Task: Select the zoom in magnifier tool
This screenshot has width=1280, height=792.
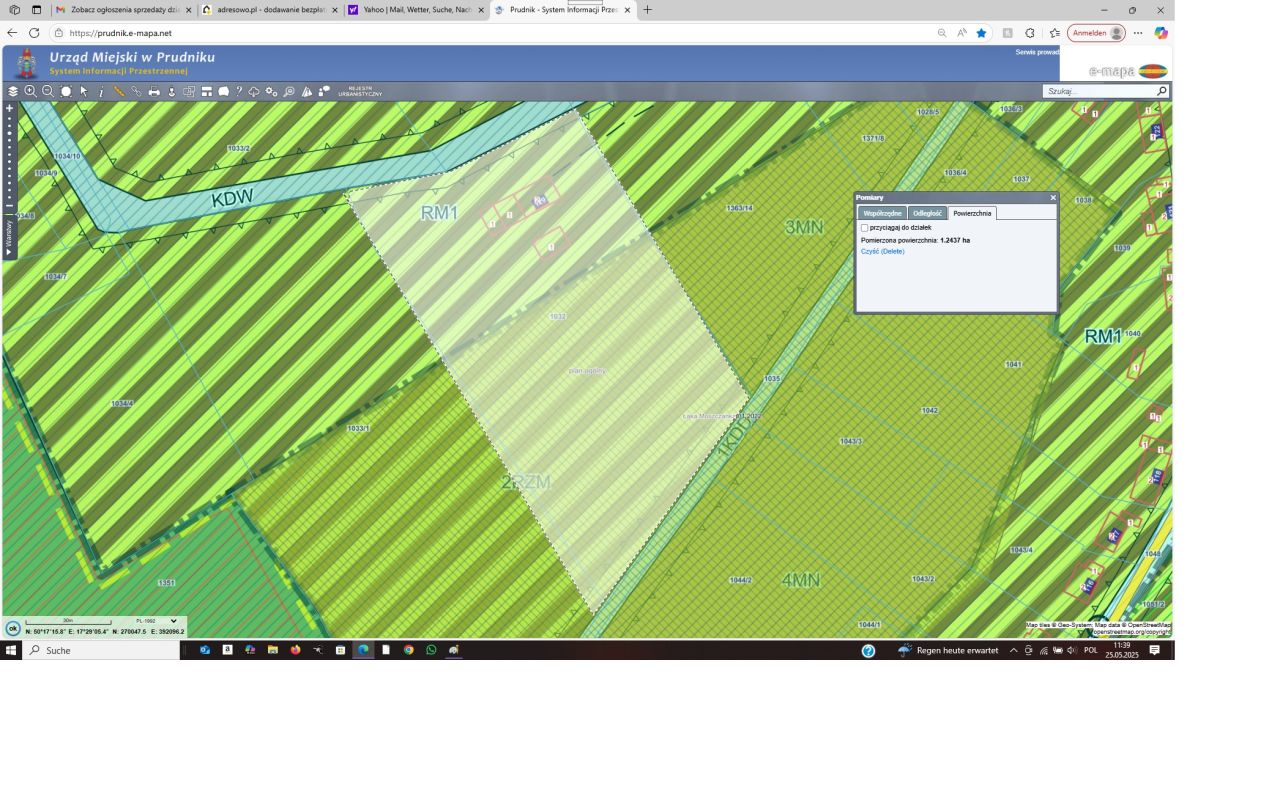Action: (30, 91)
